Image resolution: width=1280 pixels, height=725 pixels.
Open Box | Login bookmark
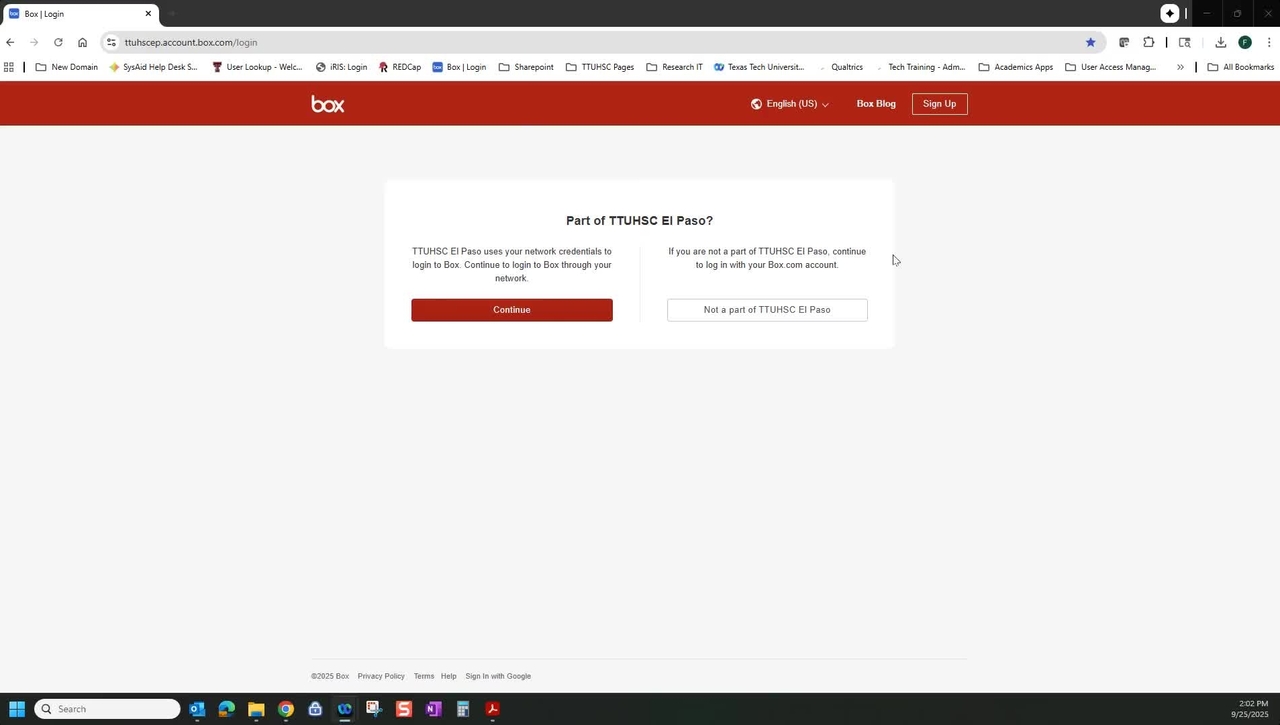(x=459, y=67)
